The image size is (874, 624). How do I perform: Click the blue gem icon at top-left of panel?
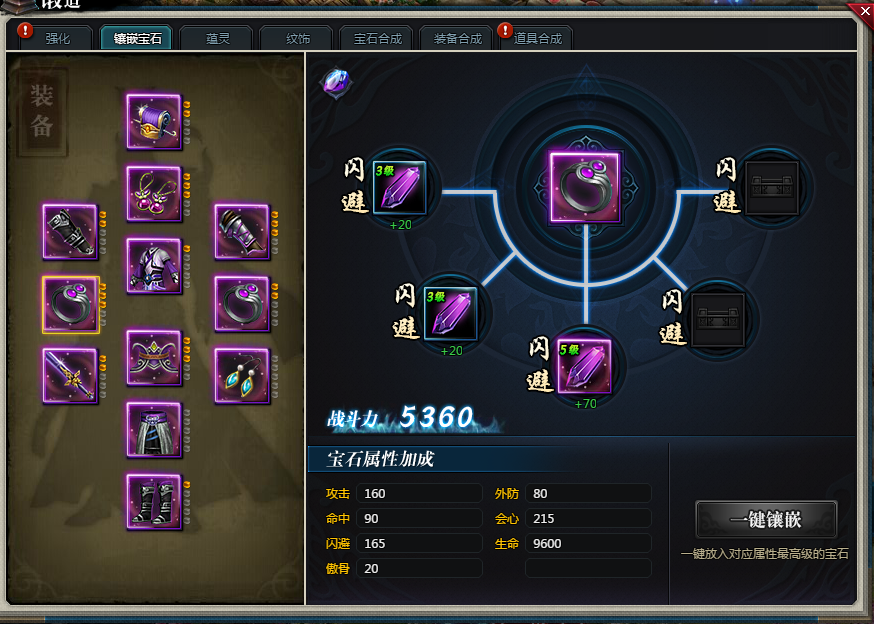click(x=337, y=83)
